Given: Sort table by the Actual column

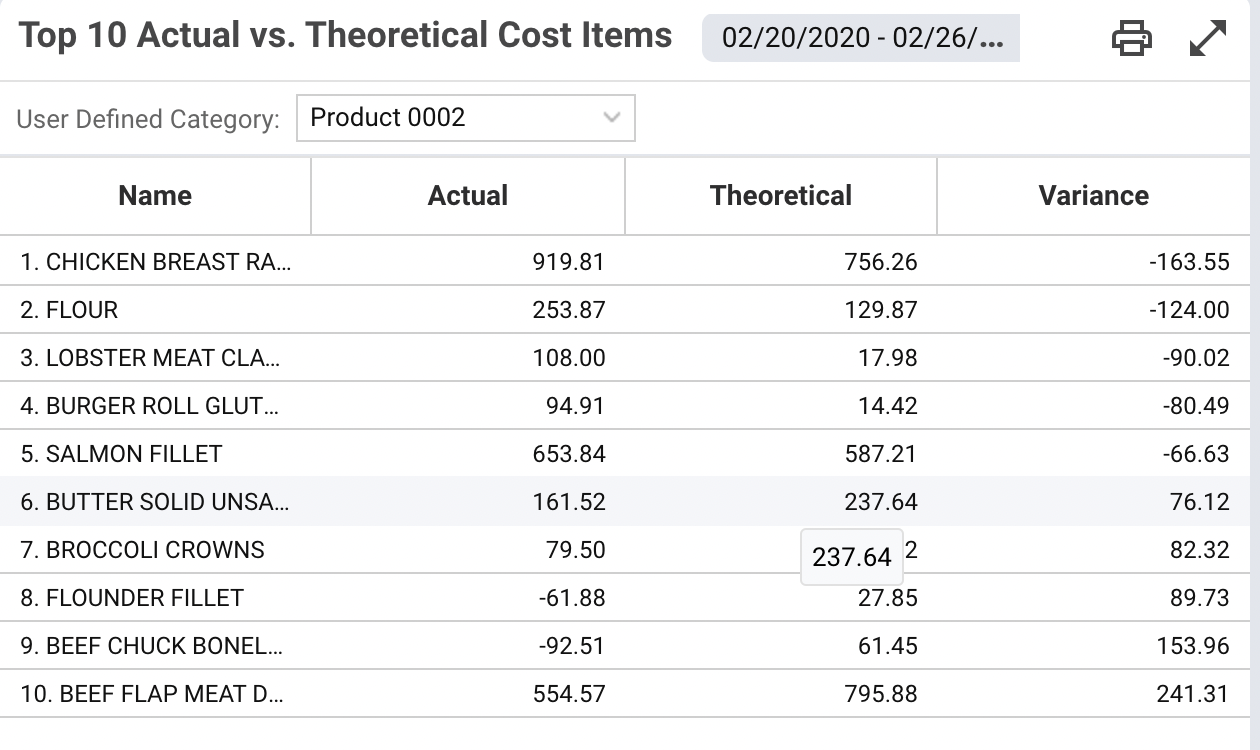Looking at the screenshot, I should point(467,196).
